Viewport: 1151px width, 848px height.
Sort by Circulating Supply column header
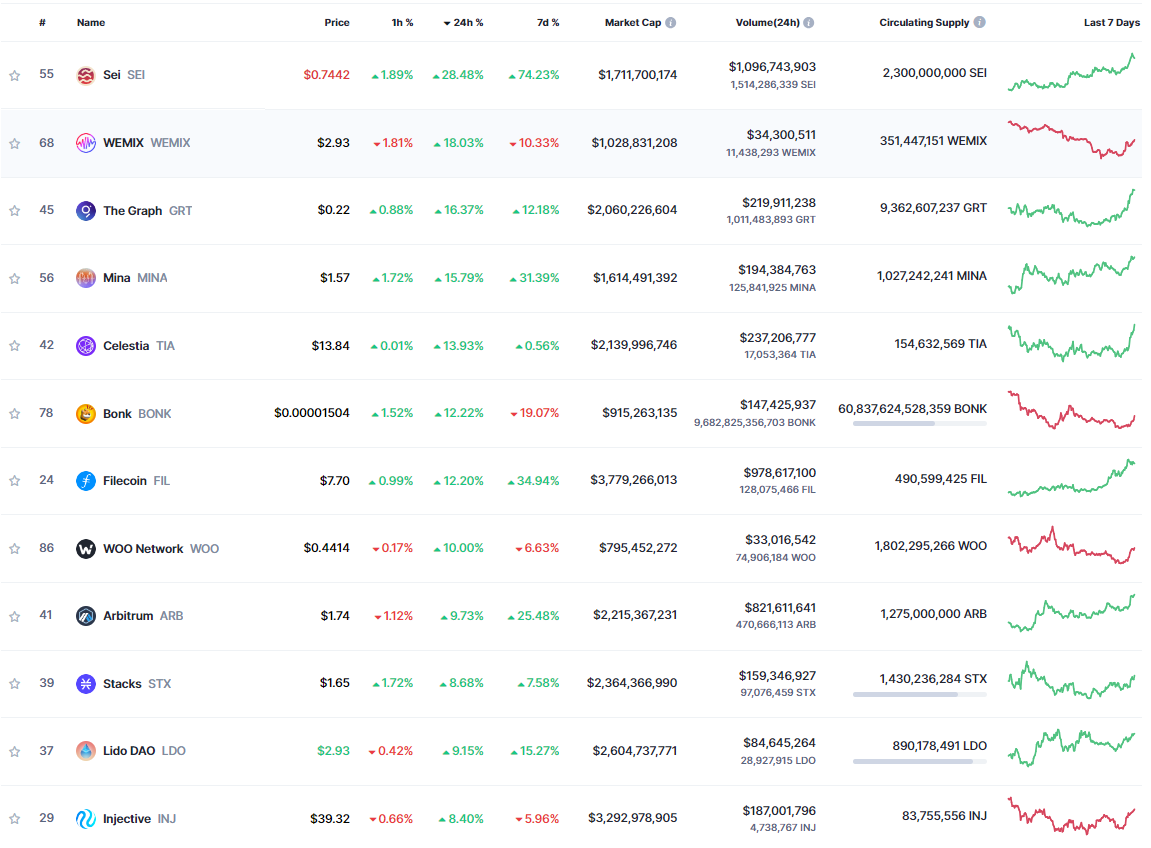(924, 23)
